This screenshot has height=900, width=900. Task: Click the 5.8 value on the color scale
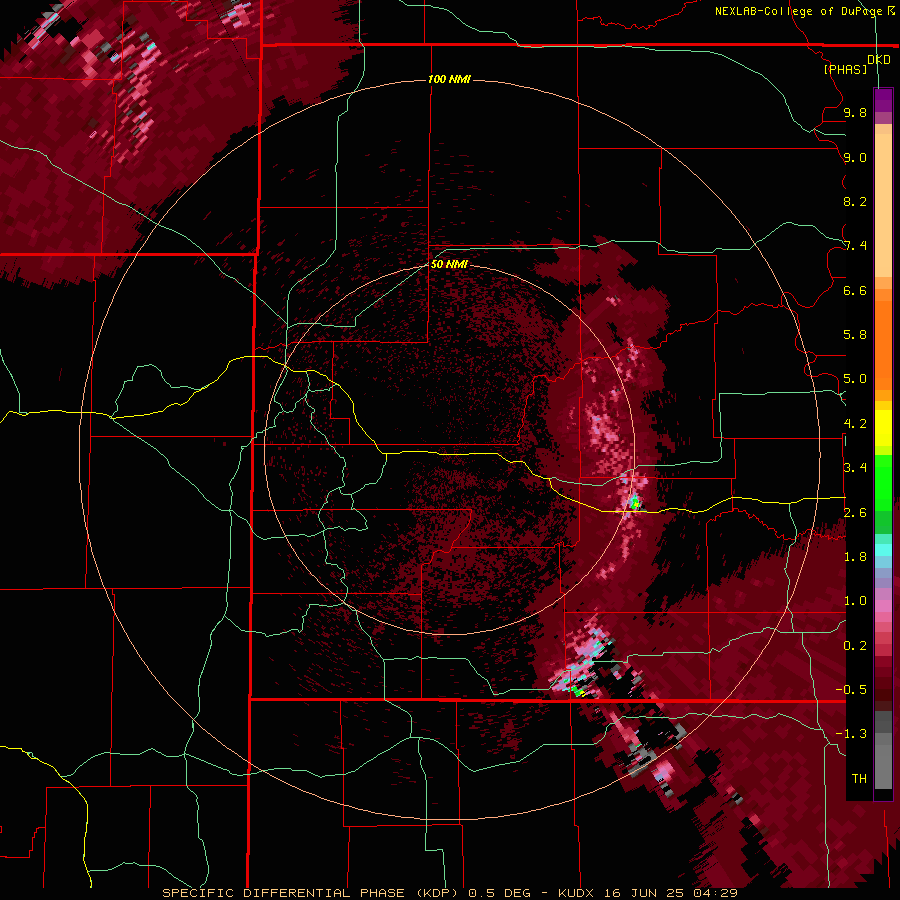(855, 335)
